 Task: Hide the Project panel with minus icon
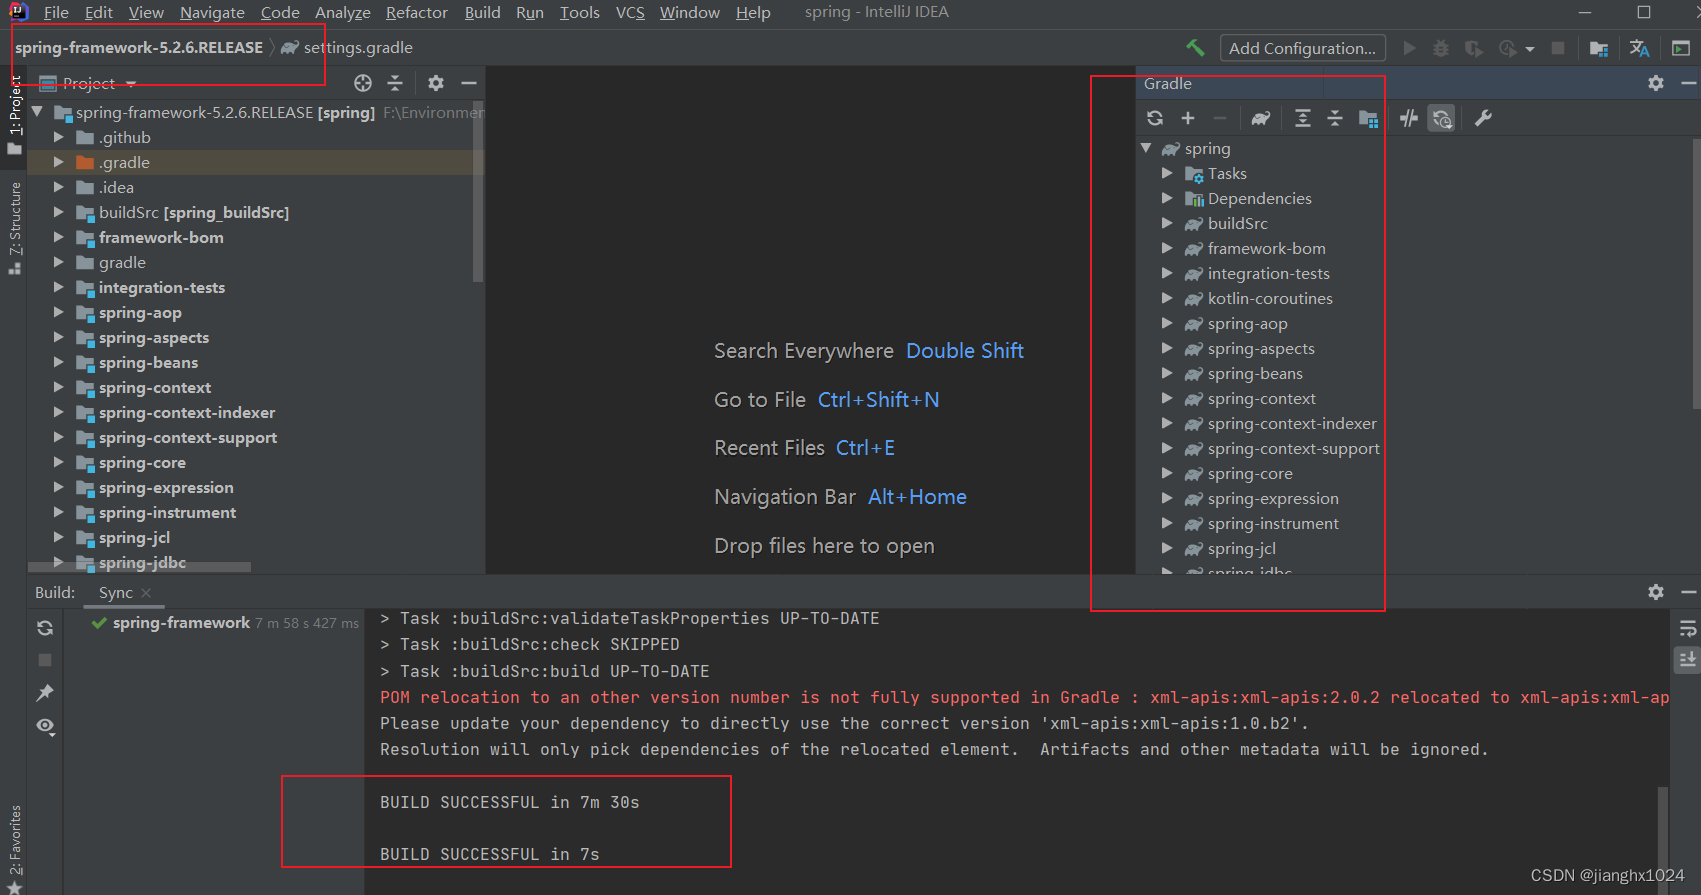(469, 83)
